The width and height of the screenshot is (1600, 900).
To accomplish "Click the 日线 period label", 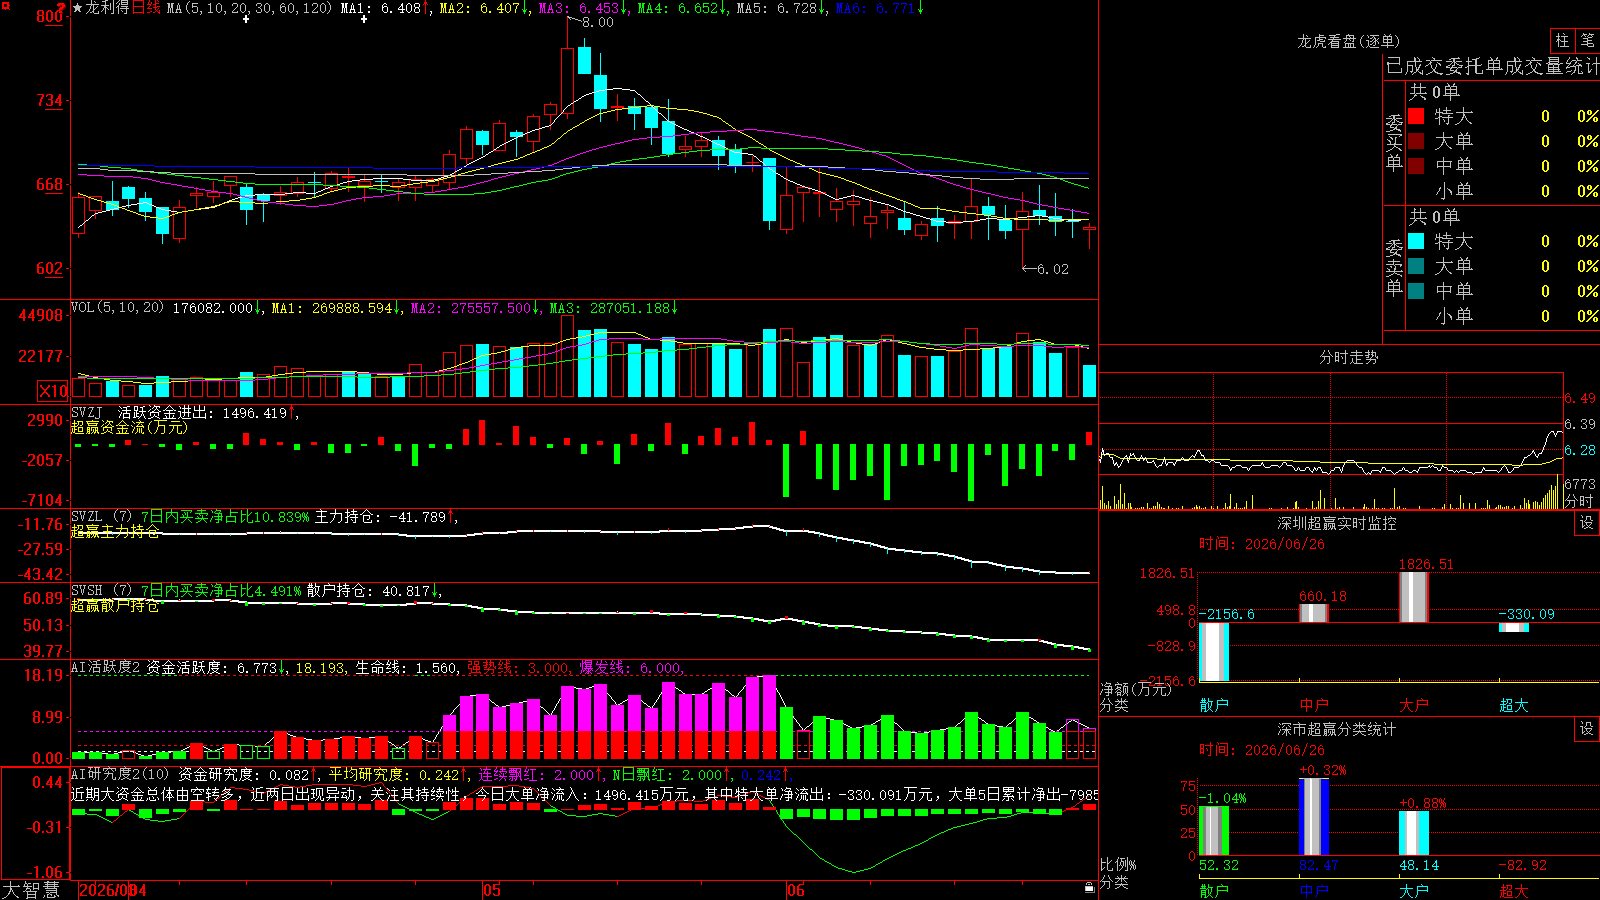I will tap(146, 8).
